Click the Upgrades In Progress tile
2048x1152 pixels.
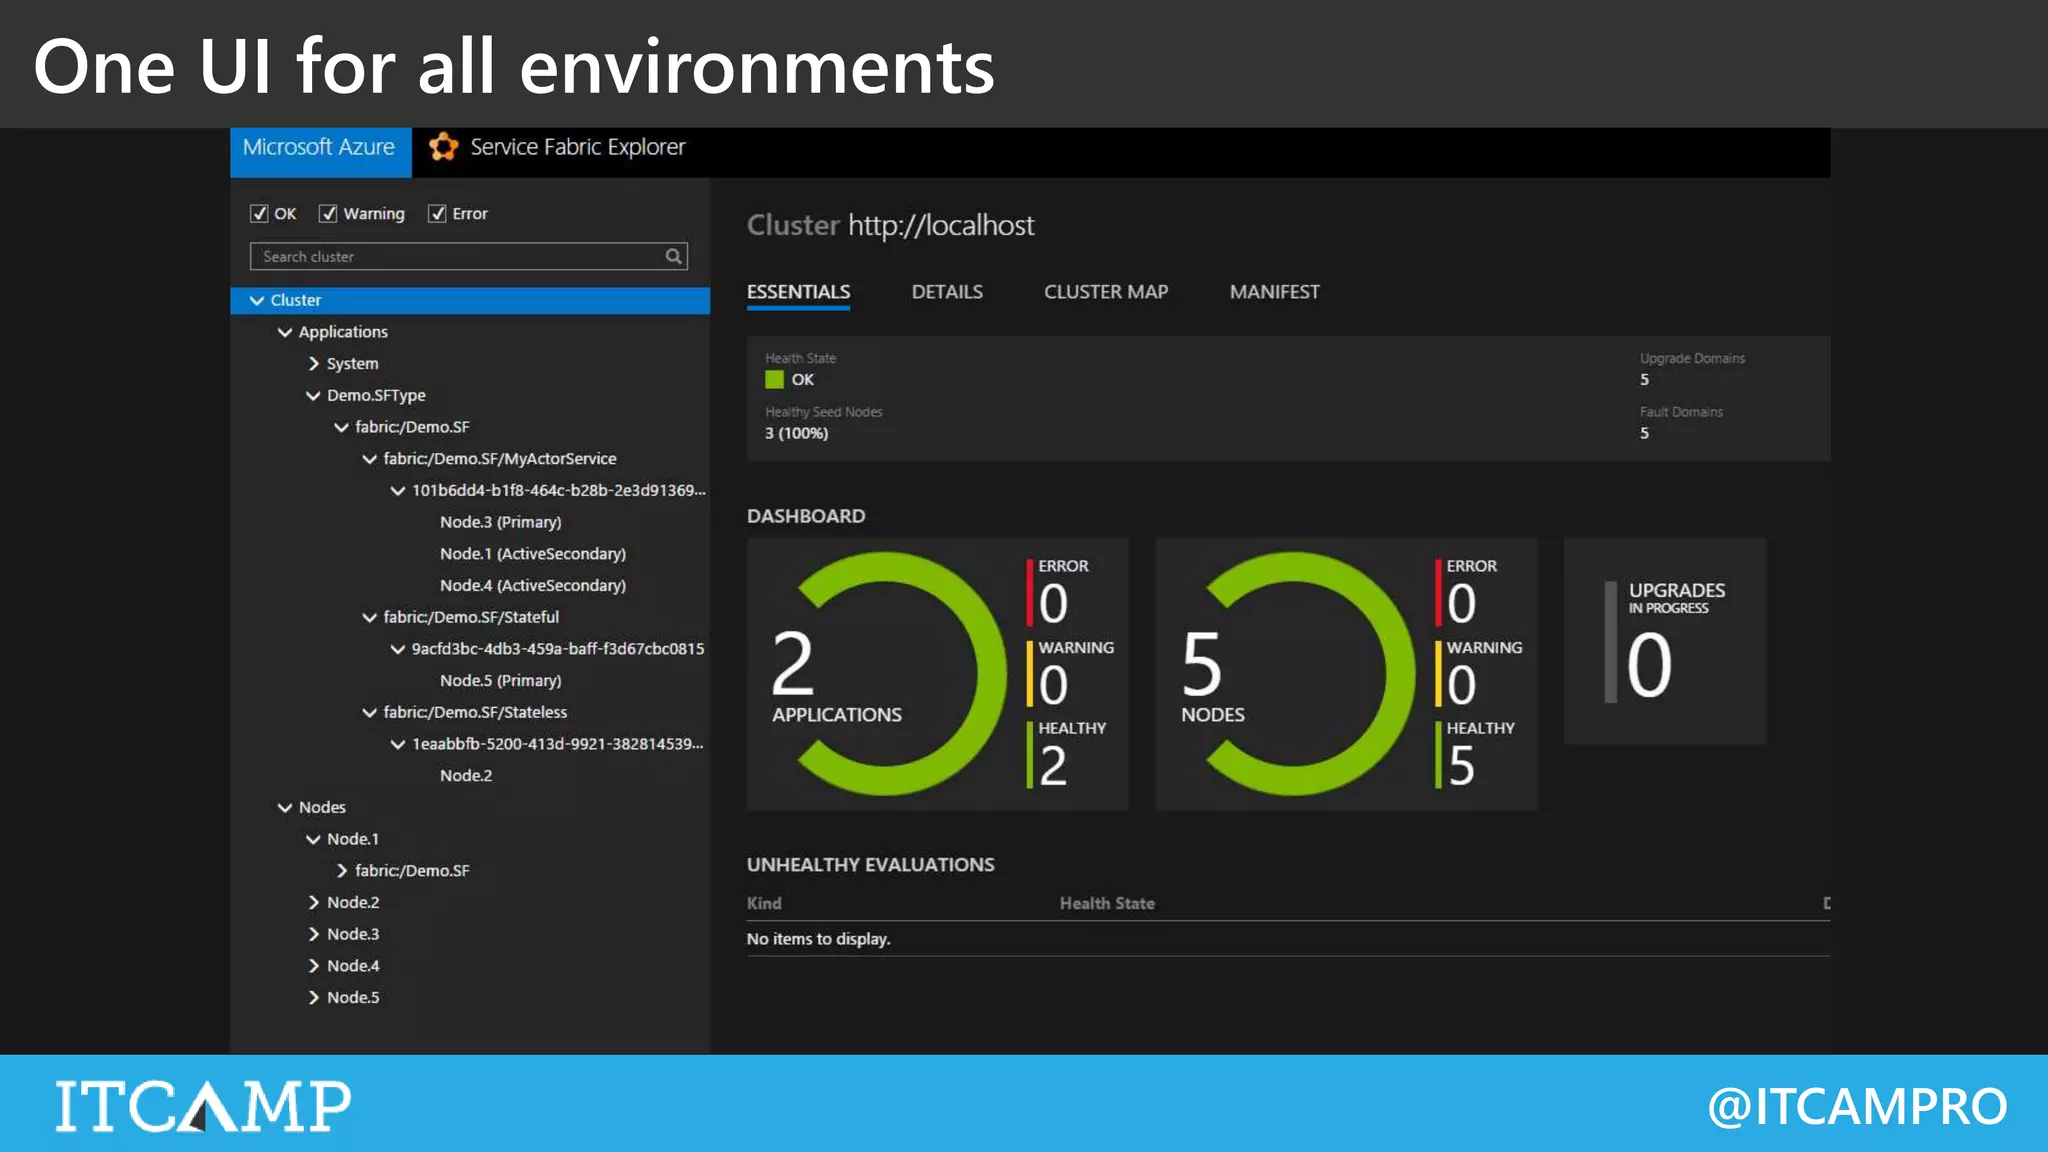pyautogui.click(x=1665, y=641)
